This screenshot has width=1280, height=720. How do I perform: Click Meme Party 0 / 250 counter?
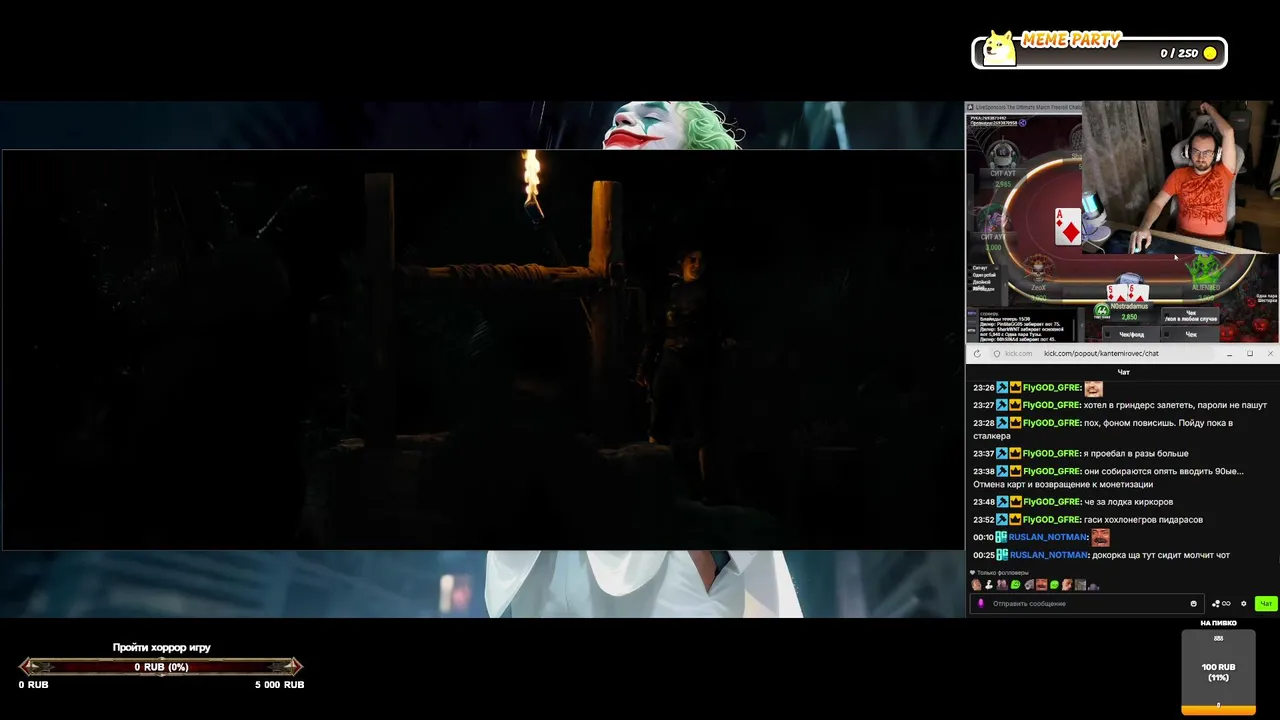click(1178, 53)
